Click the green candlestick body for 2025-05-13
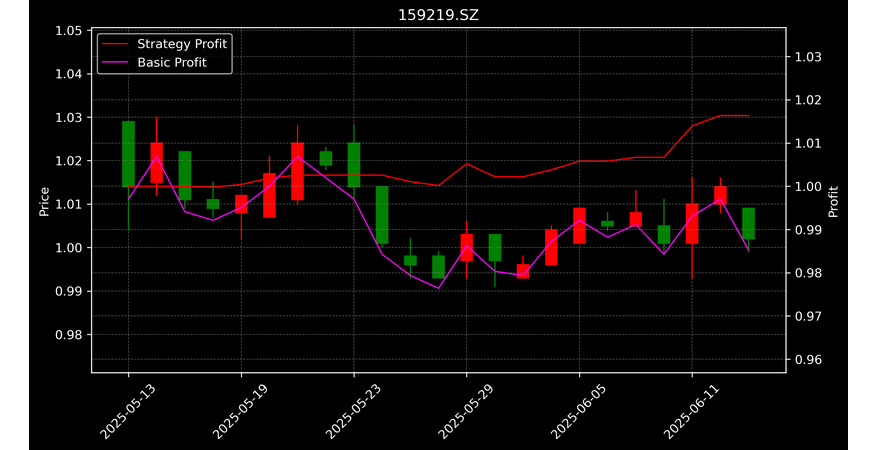Image resolution: width=878 pixels, height=450 pixels. tap(128, 154)
